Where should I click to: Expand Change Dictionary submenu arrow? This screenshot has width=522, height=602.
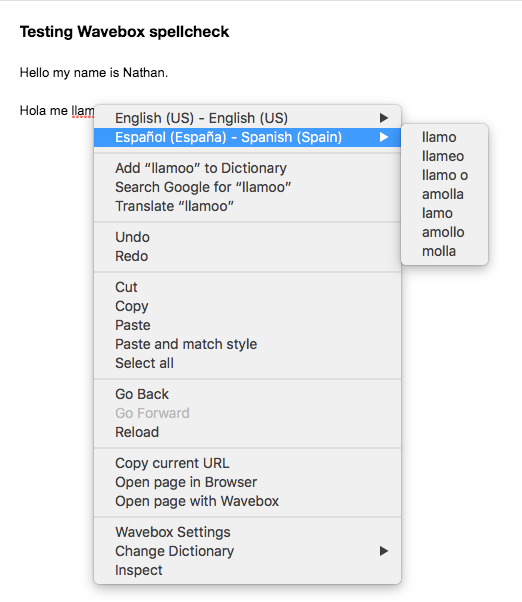[x=383, y=551]
